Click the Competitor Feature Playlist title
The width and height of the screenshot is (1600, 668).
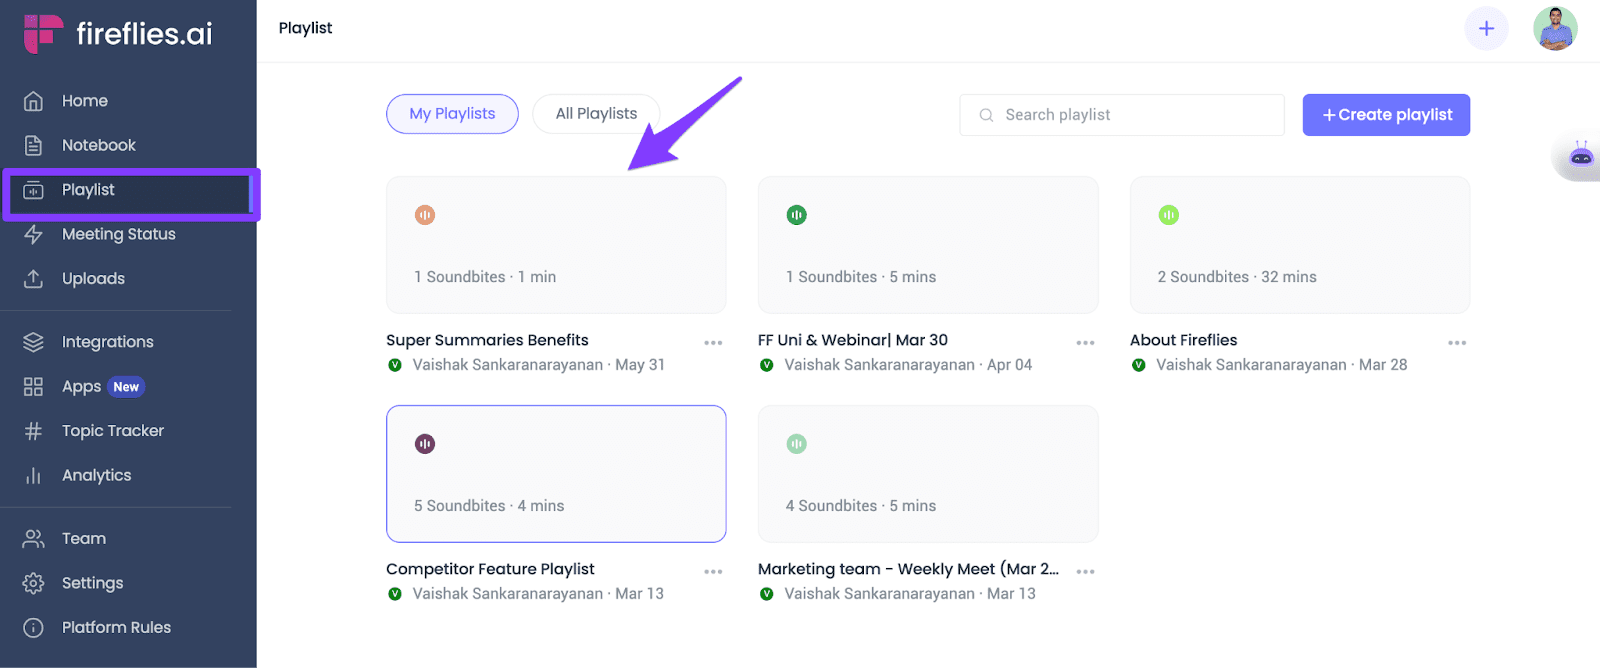[x=490, y=569]
